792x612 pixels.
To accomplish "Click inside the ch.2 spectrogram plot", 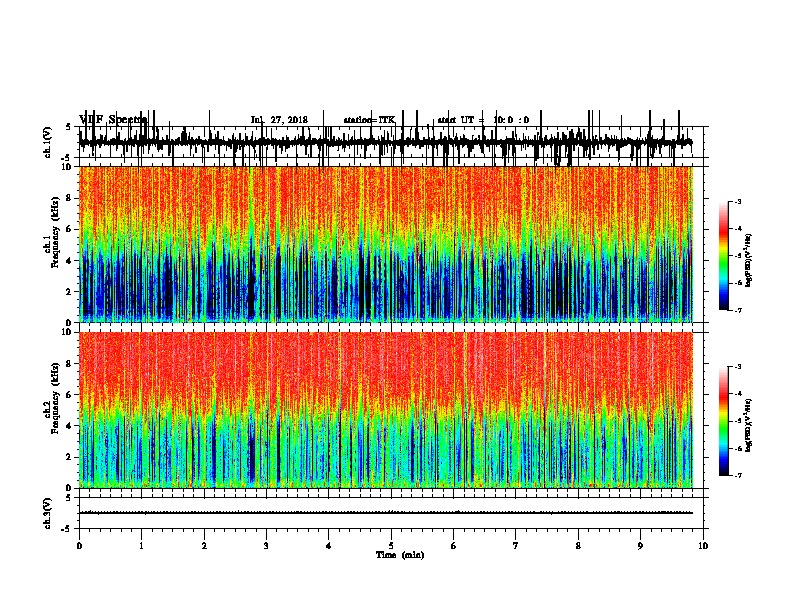I will [386, 410].
